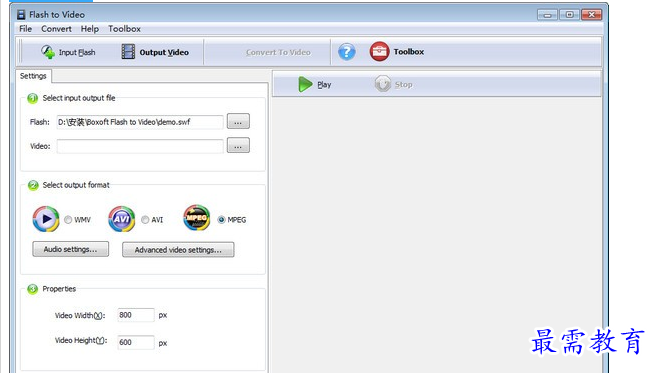Screen dimensions: 653x373
Task: Click the MPEG format icon
Action: click(197, 218)
